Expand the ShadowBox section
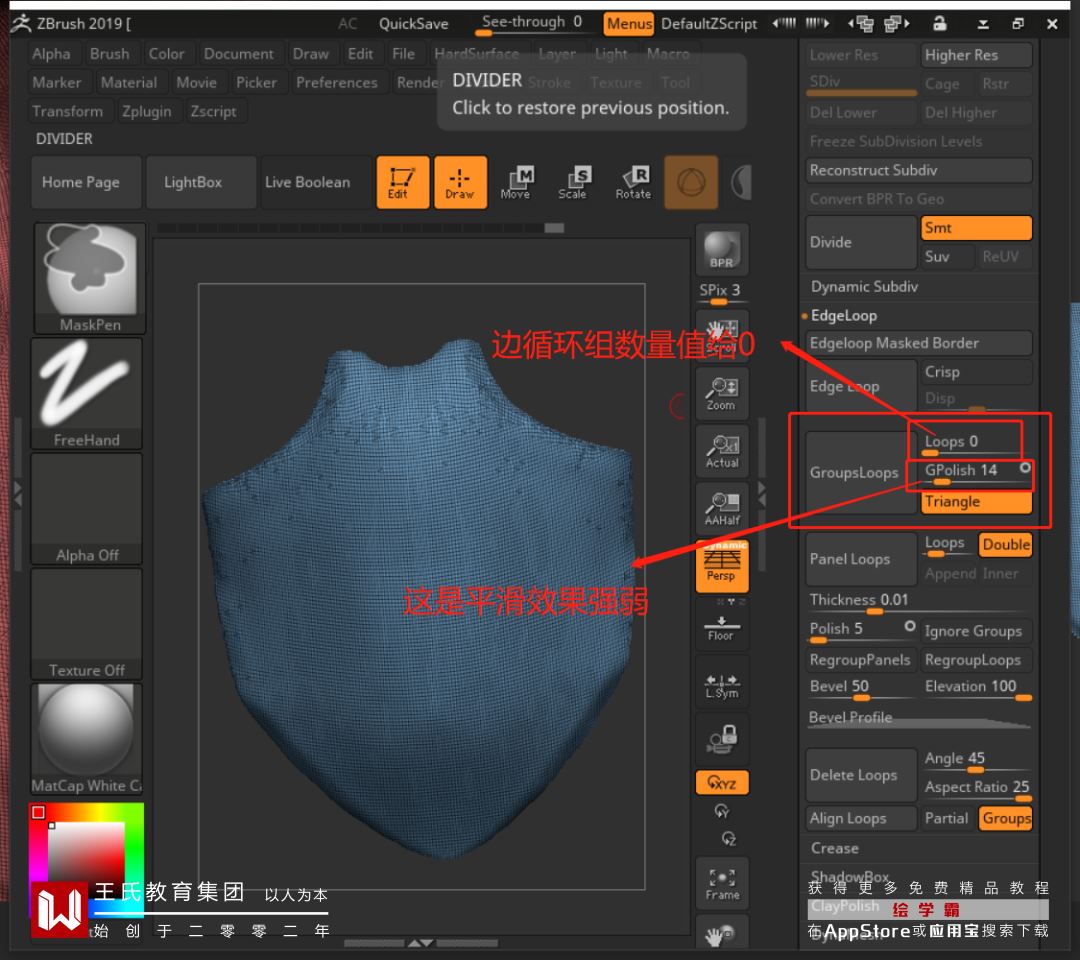Image resolution: width=1080 pixels, height=960 pixels. point(849,876)
